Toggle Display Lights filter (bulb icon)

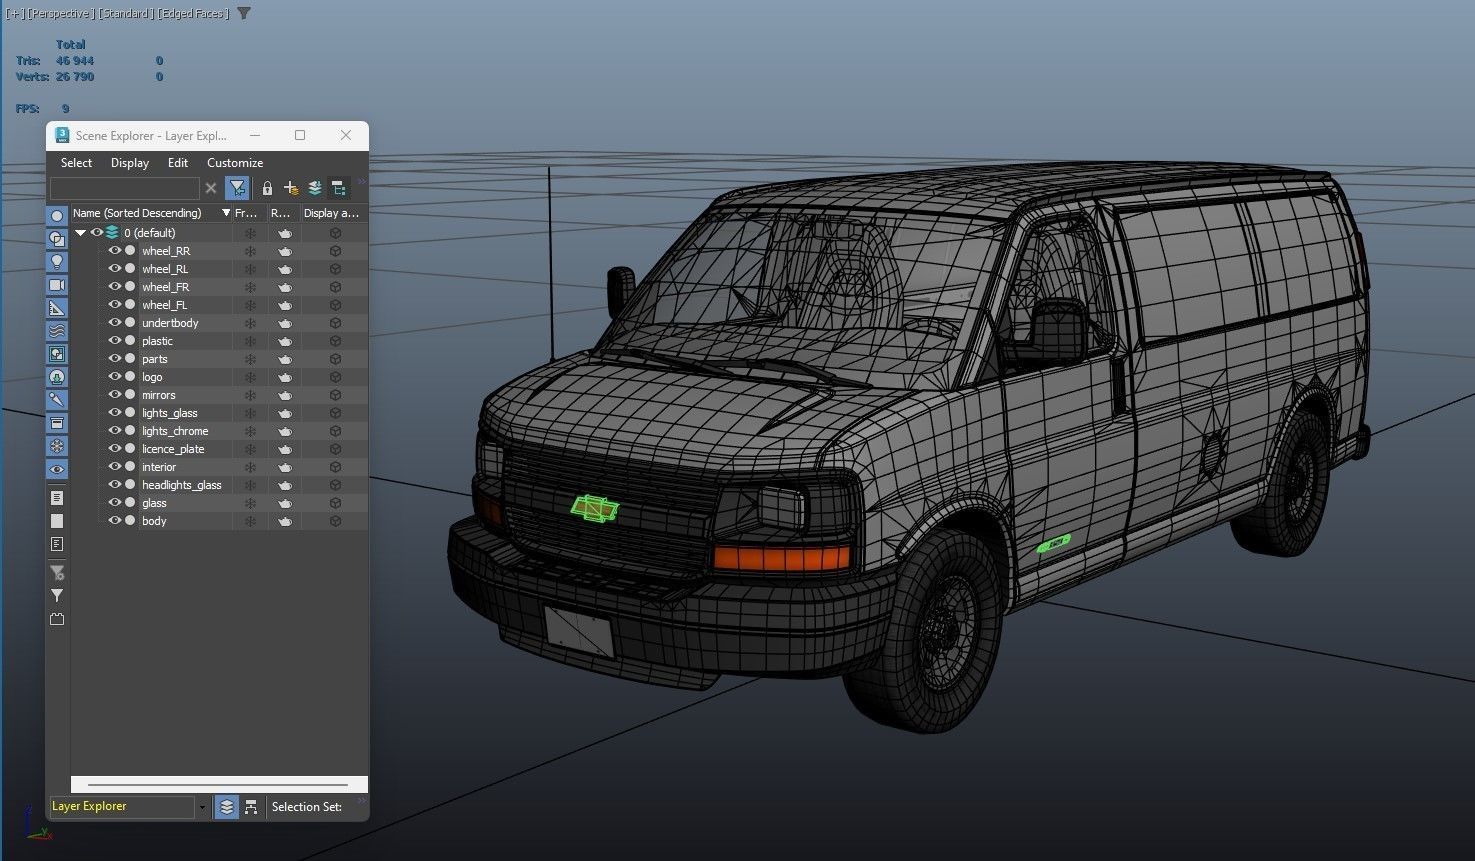[57, 262]
